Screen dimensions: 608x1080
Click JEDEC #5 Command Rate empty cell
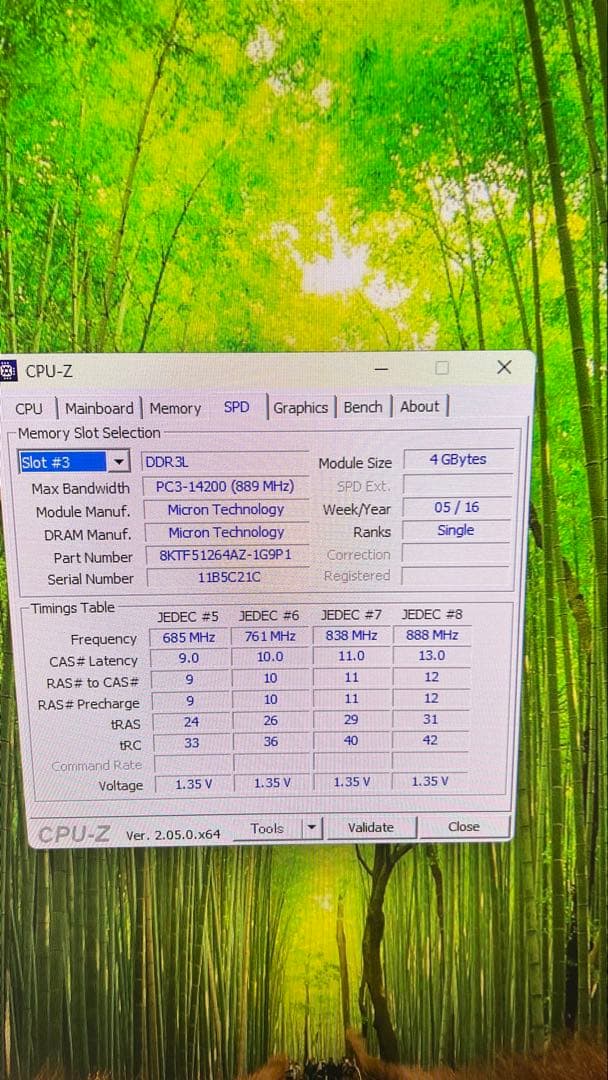(x=192, y=764)
